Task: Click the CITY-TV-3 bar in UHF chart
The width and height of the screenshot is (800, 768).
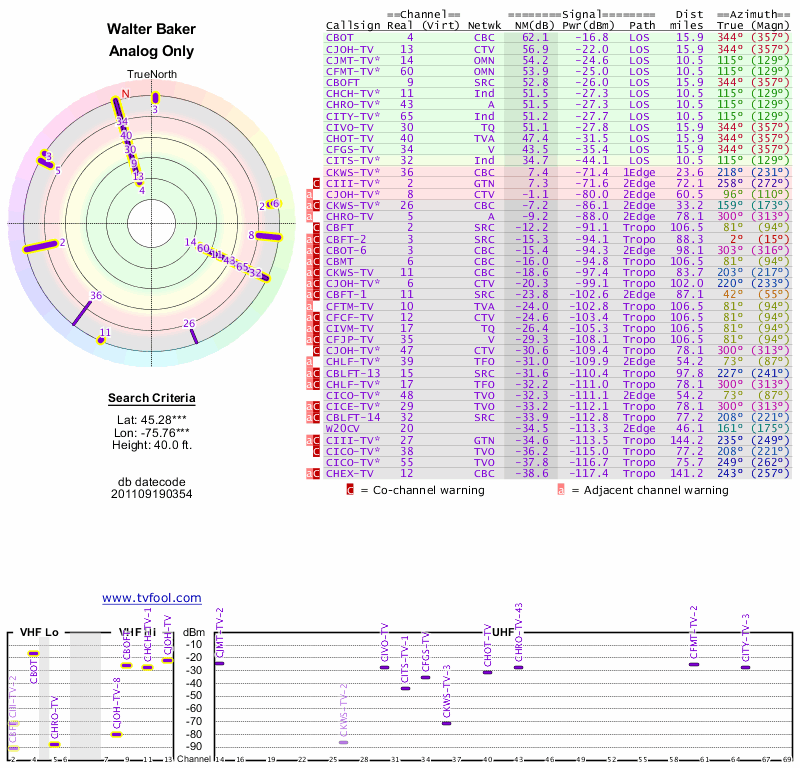Action: coord(745,667)
